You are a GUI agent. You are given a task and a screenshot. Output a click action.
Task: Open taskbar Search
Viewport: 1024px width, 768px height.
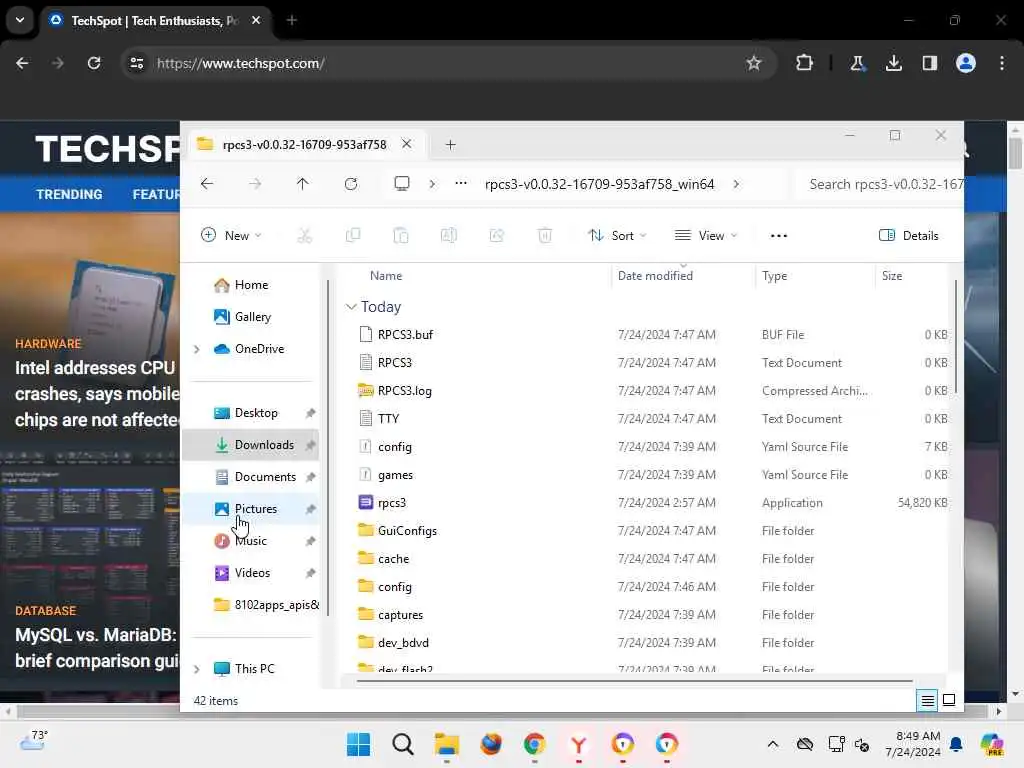coord(402,744)
